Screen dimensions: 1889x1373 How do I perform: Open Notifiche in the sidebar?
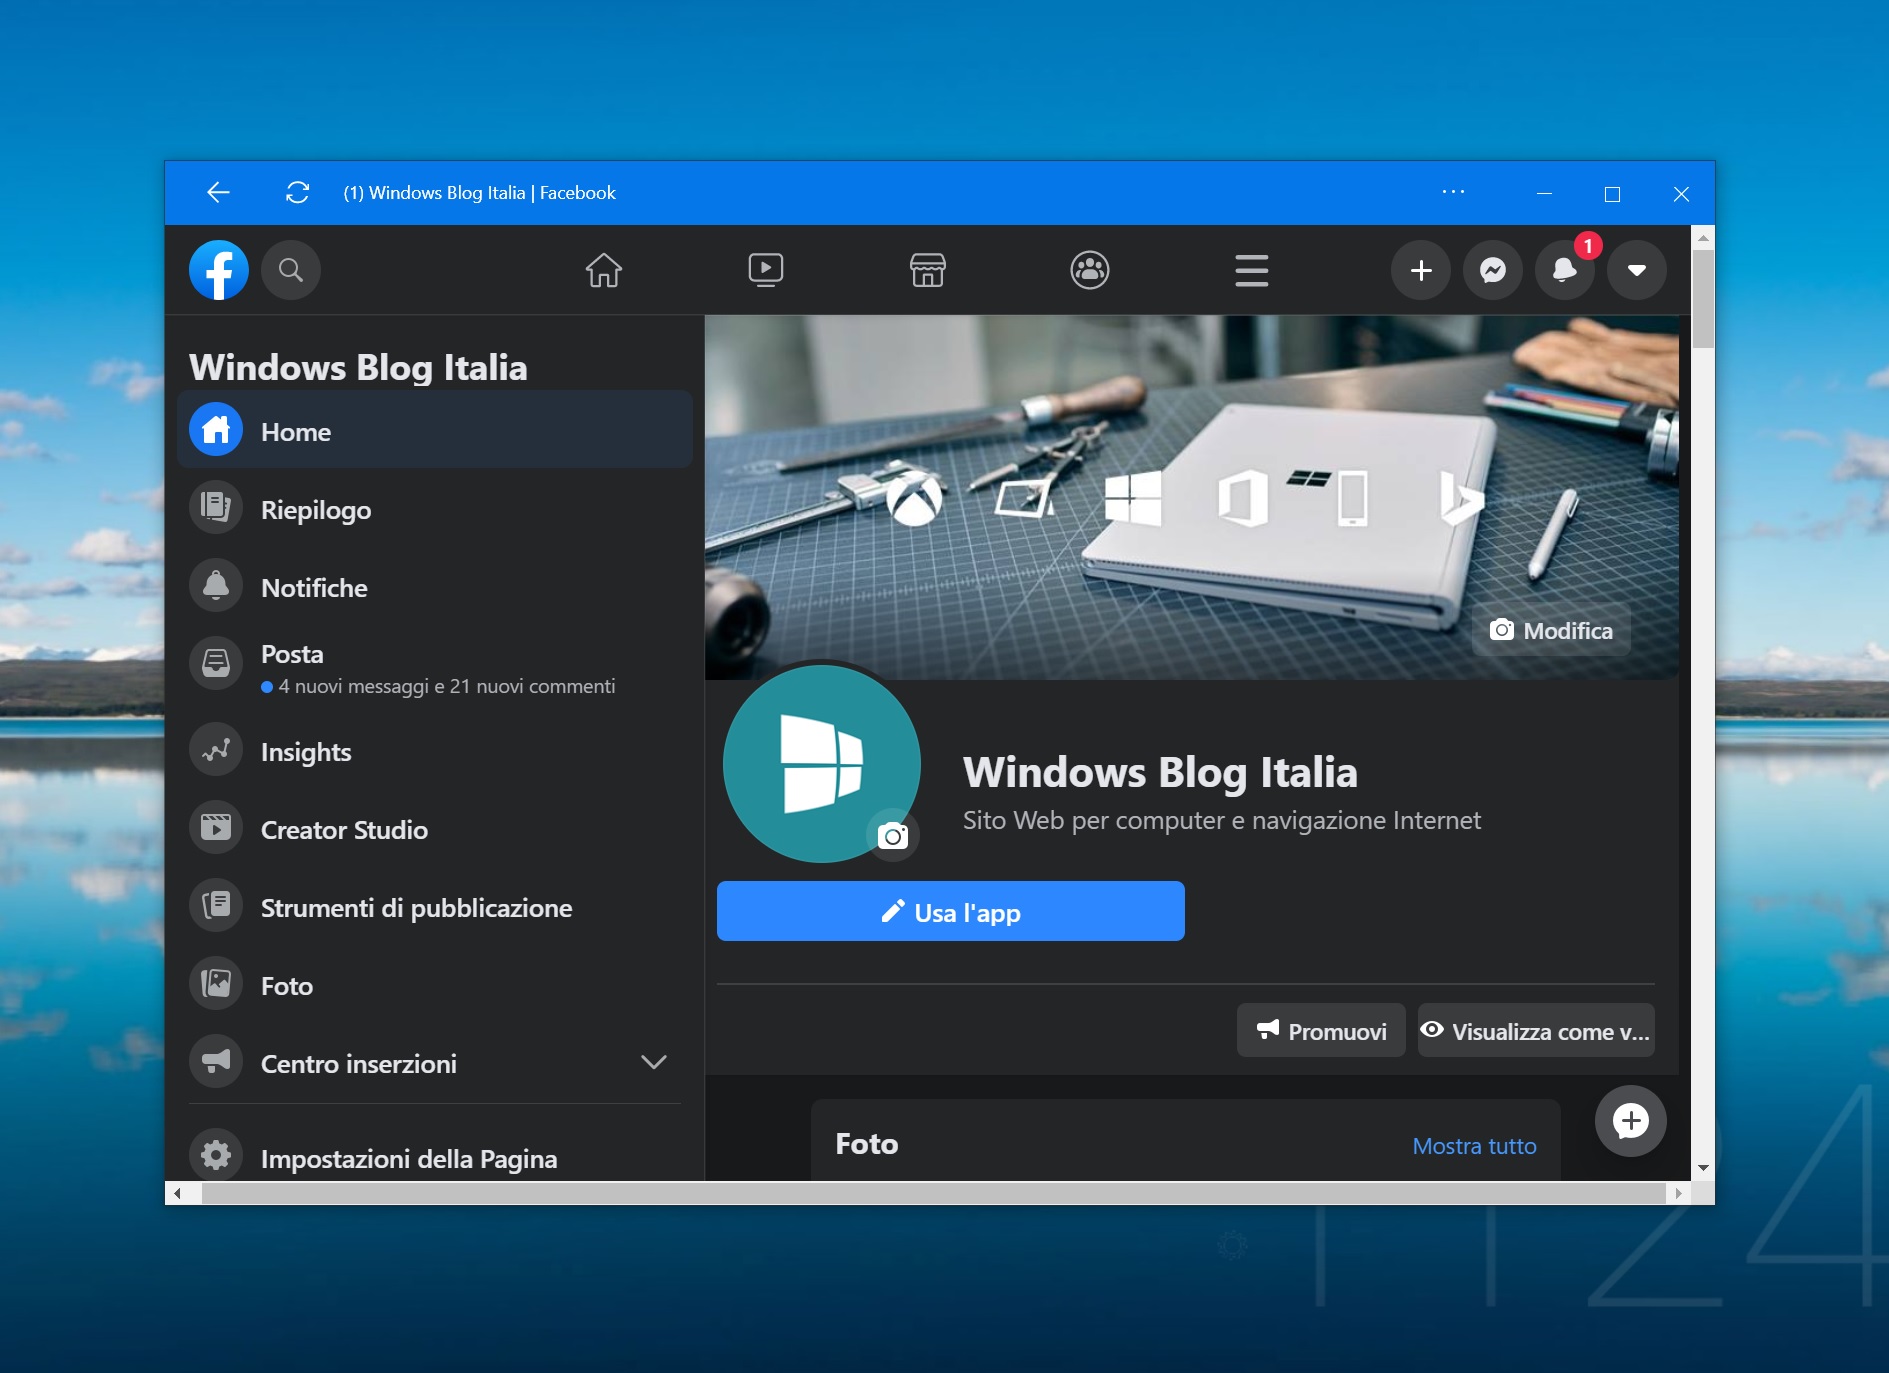coord(435,587)
